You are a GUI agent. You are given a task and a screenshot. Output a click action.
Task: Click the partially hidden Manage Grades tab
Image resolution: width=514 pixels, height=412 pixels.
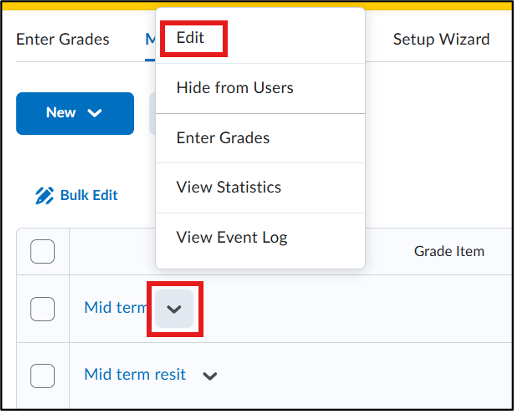point(150,40)
